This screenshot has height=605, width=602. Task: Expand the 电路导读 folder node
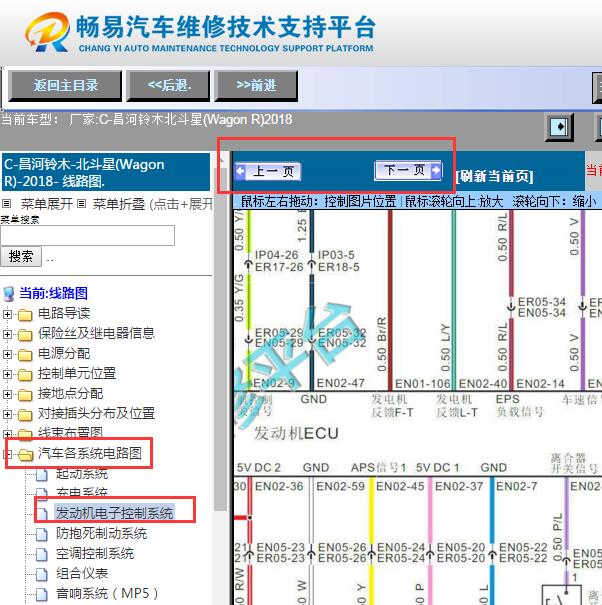pyautogui.click(x=7, y=314)
